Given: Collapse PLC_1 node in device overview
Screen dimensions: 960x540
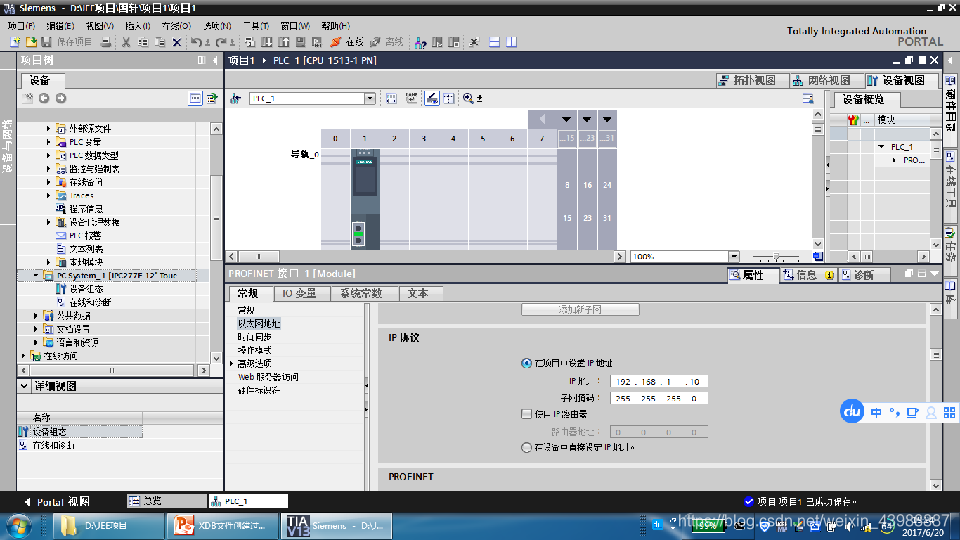Looking at the screenshot, I should (x=881, y=147).
